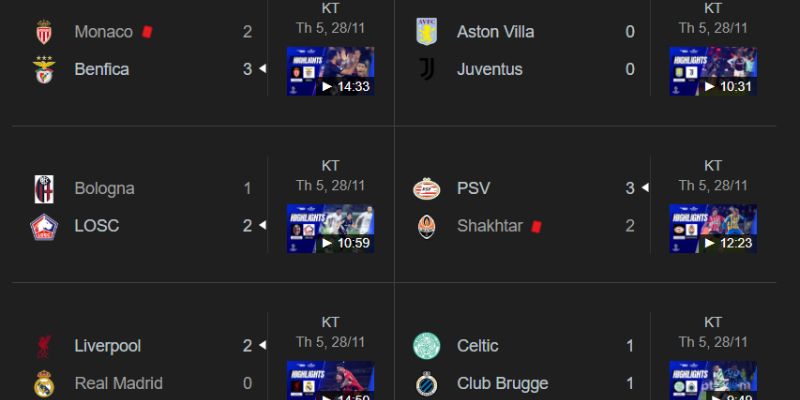
Task: Click the Juventus logo
Action: click(x=427, y=69)
